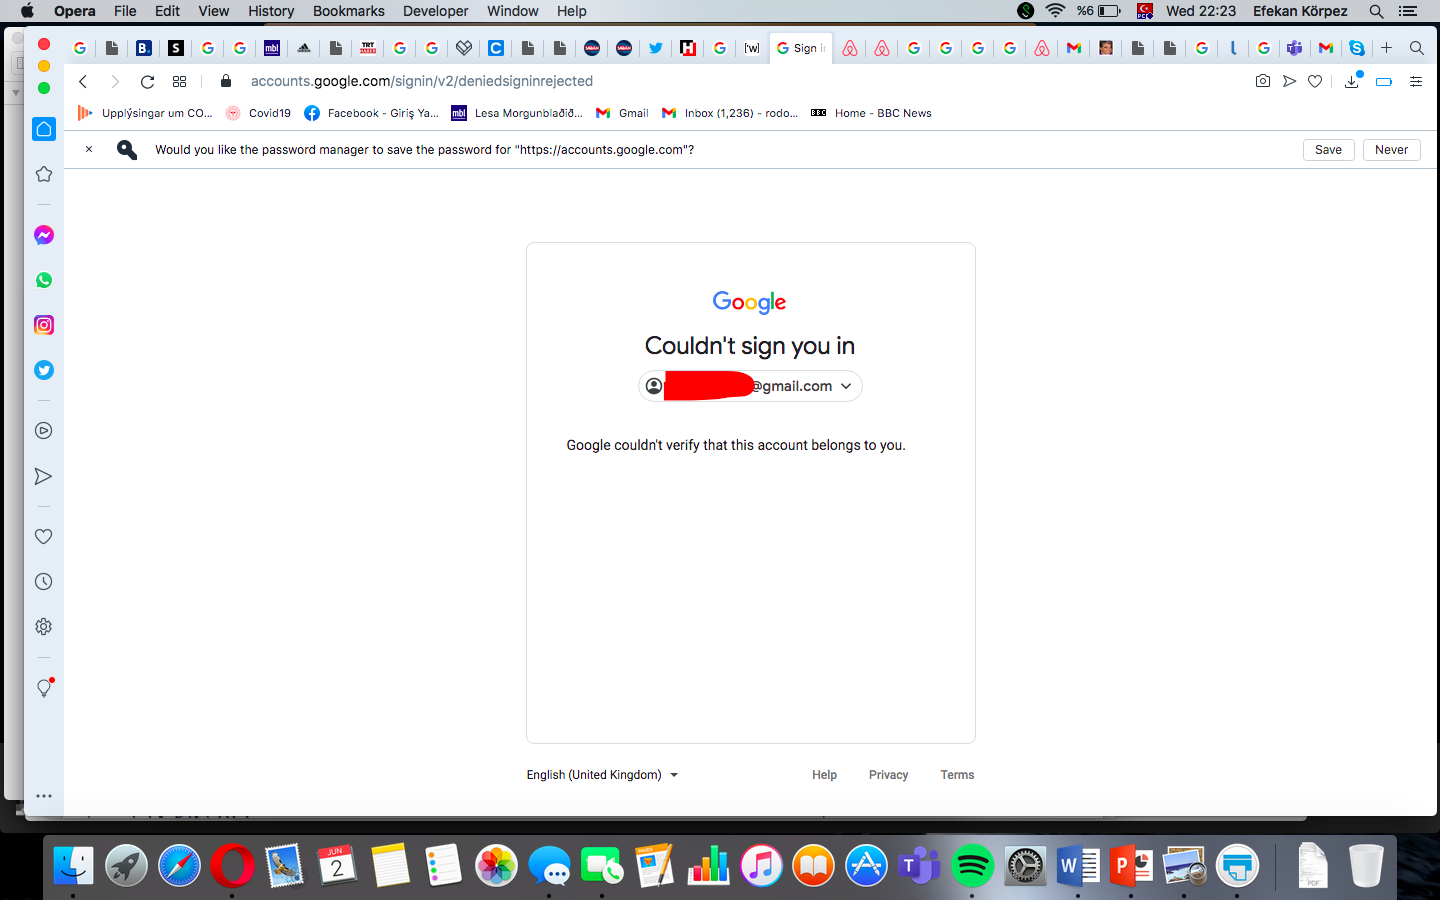Switch to the Twitter tab
Screen dimensions: 1440x900
(x=656, y=48)
